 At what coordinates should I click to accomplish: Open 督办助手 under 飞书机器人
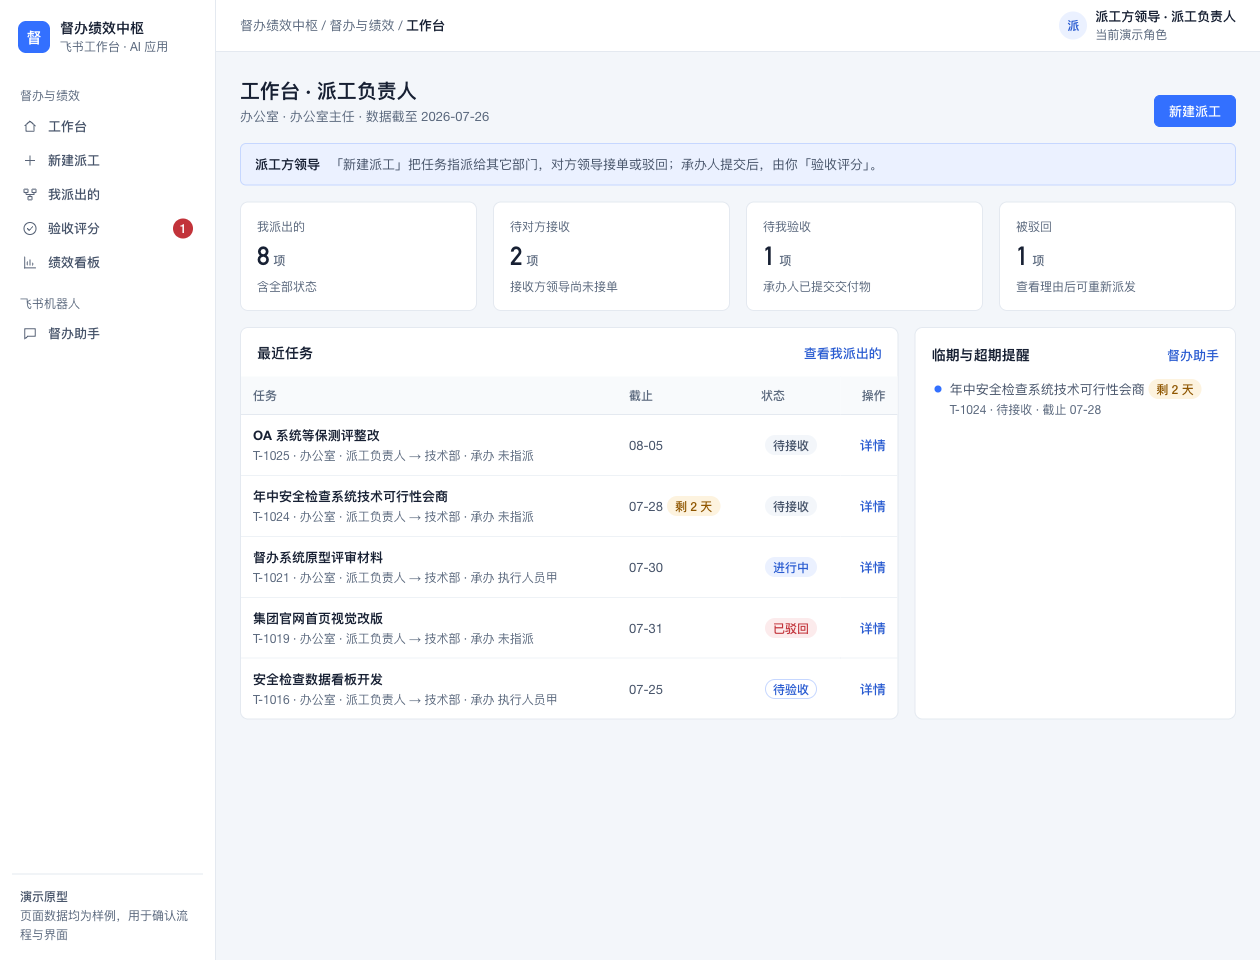(x=108, y=334)
